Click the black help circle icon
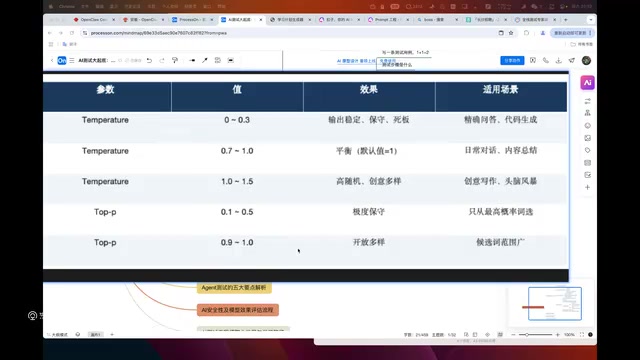This screenshot has height=360, width=640. coord(590,335)
